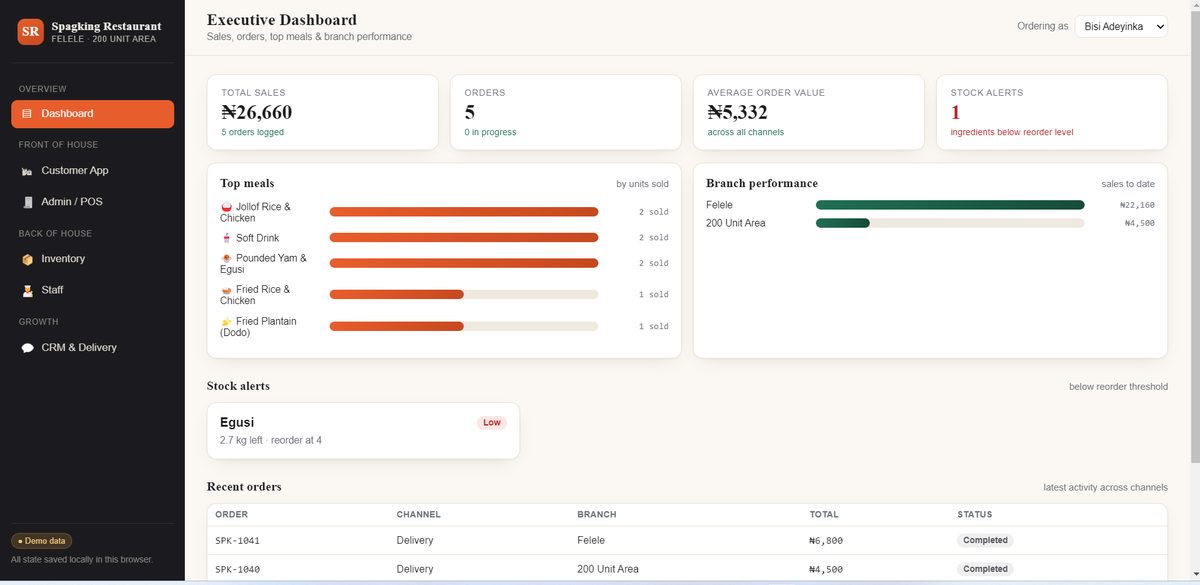Click the Customer App sidebar icon
The image size is (1200, 585).
27,171
